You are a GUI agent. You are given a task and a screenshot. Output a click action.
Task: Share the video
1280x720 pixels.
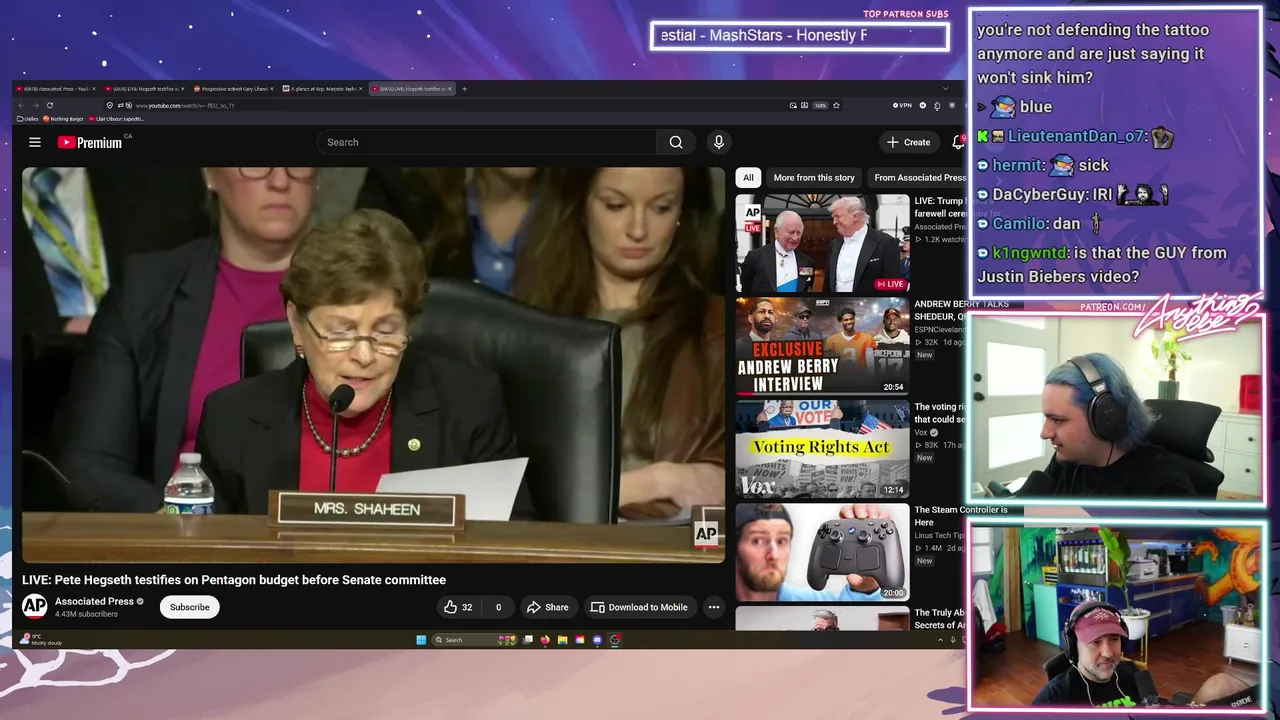pos(547,607)
